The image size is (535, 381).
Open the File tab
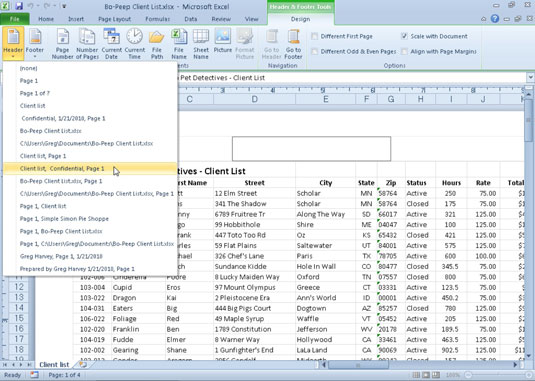(x=15, y=19)
